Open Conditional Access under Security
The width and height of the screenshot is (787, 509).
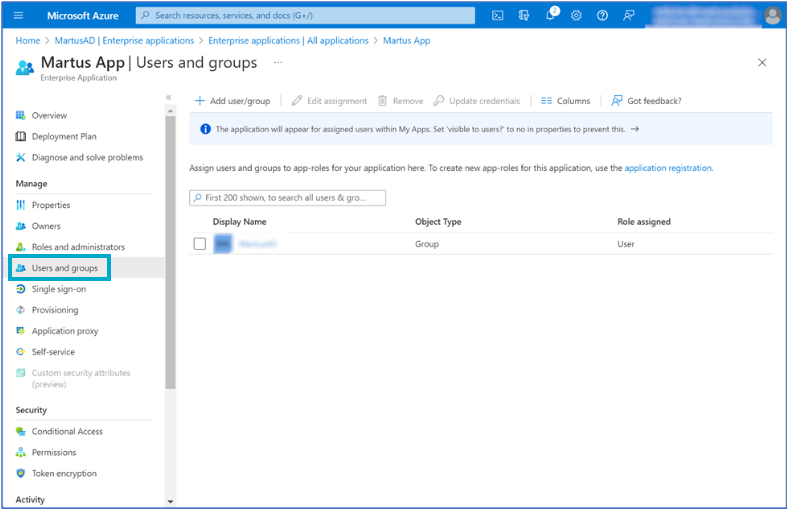(x=67, y=432)
